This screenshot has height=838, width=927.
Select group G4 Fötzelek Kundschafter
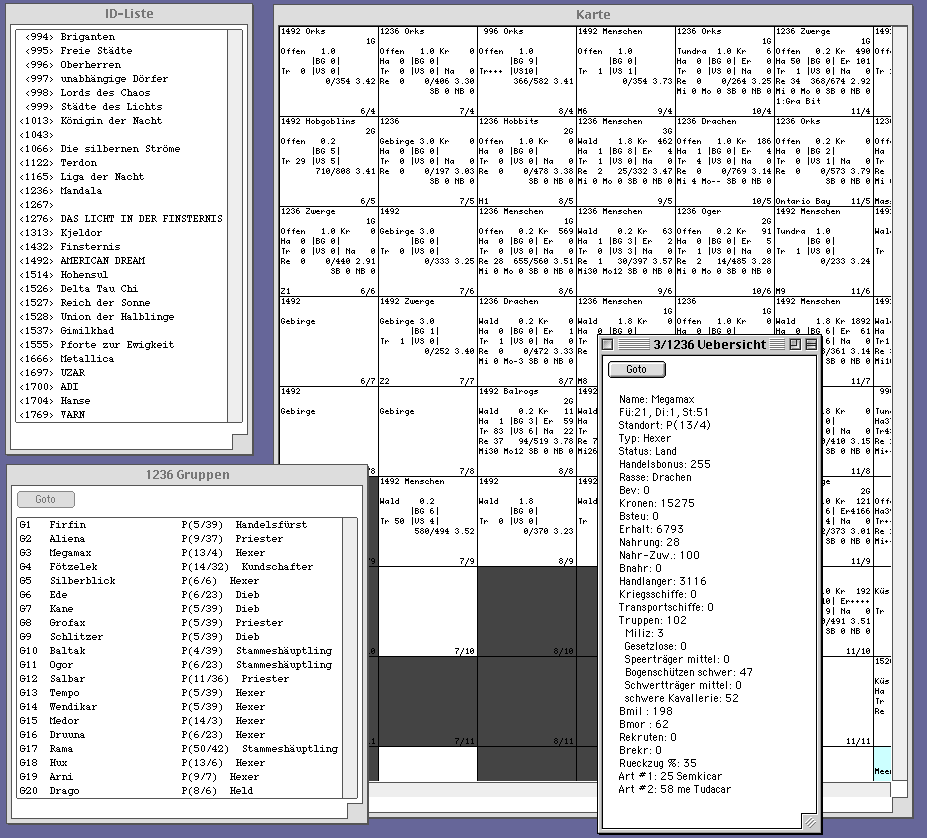click(179, 567)
